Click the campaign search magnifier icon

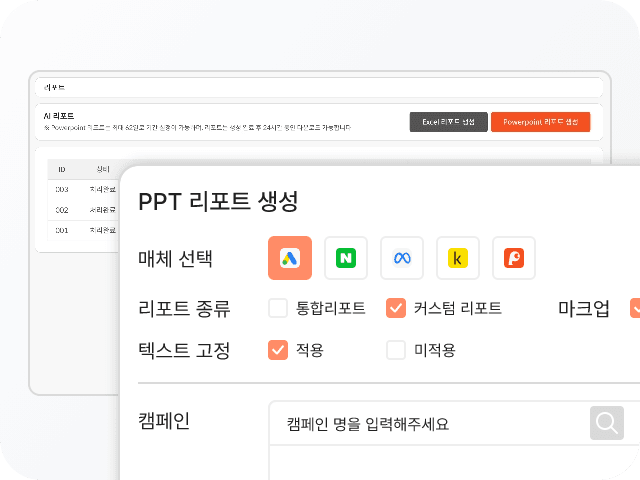point(607,423)
